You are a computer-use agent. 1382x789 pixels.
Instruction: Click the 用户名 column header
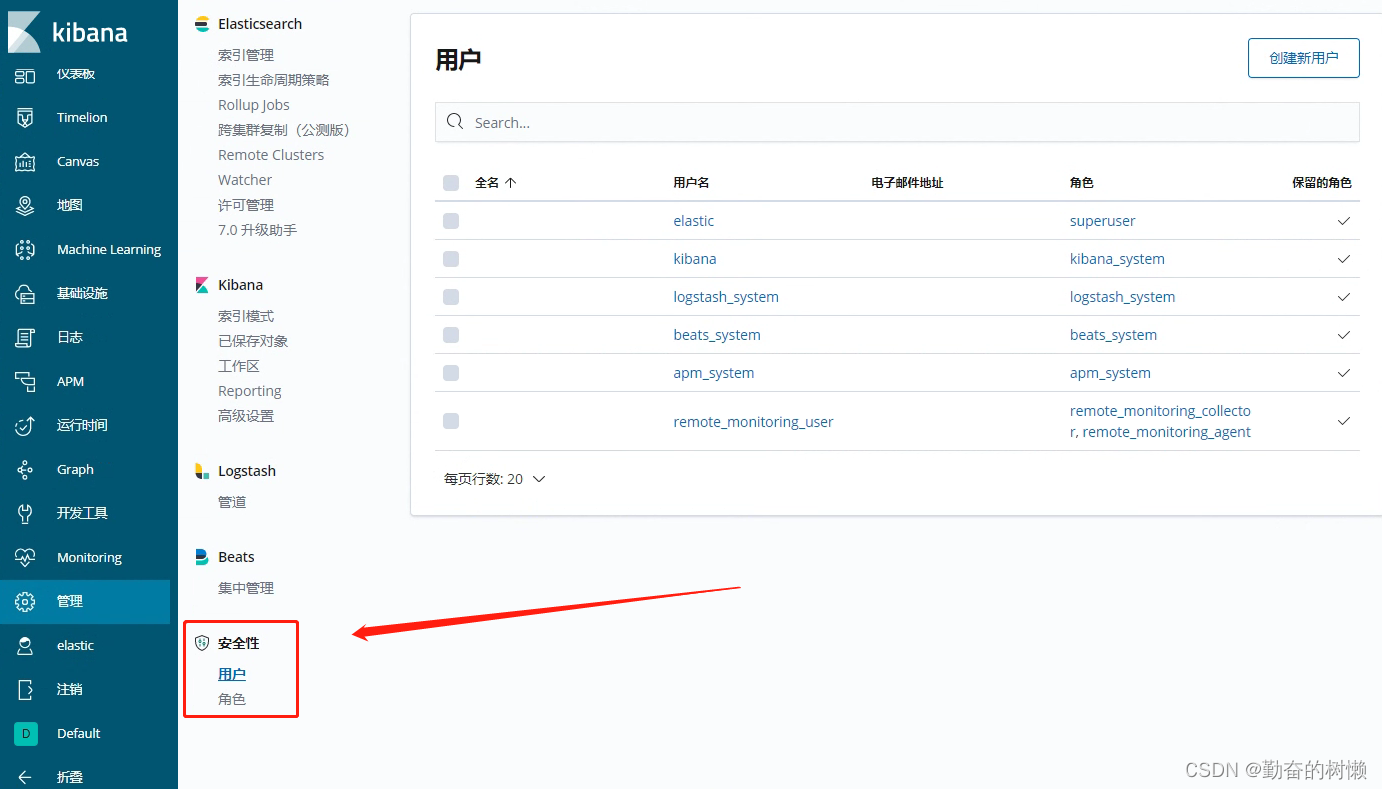[691, 183]
